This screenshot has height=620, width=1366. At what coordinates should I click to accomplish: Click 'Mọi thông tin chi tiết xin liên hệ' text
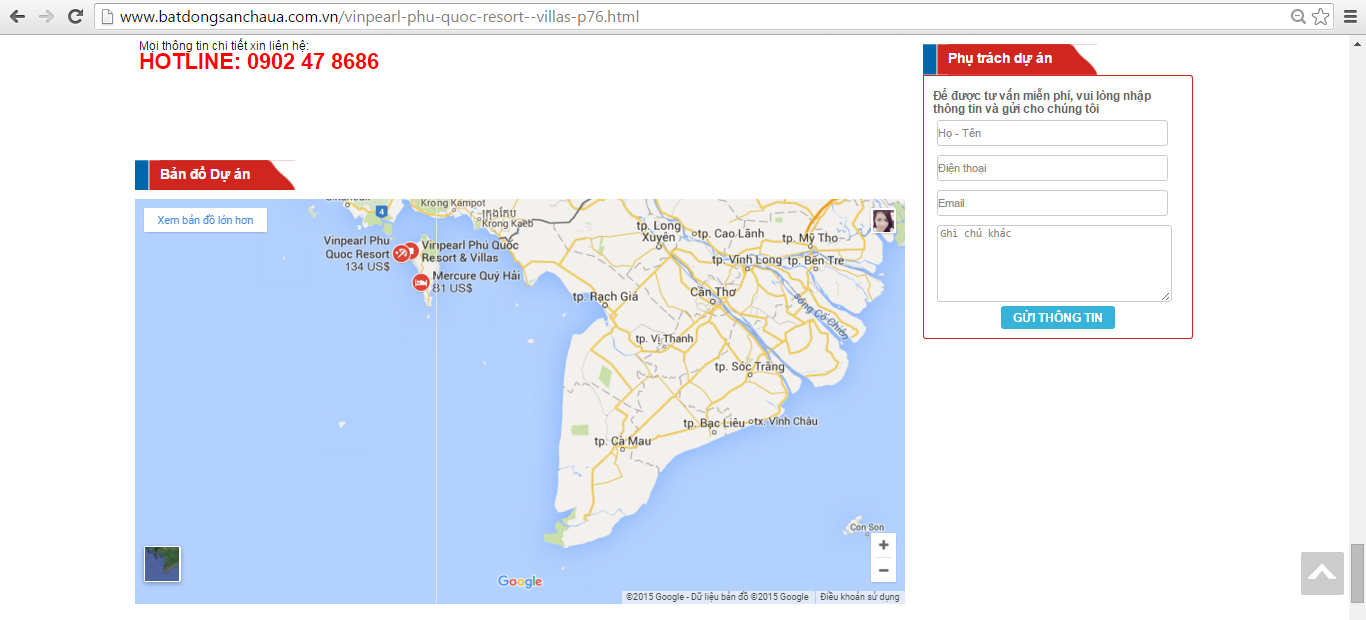click(224, 45)
